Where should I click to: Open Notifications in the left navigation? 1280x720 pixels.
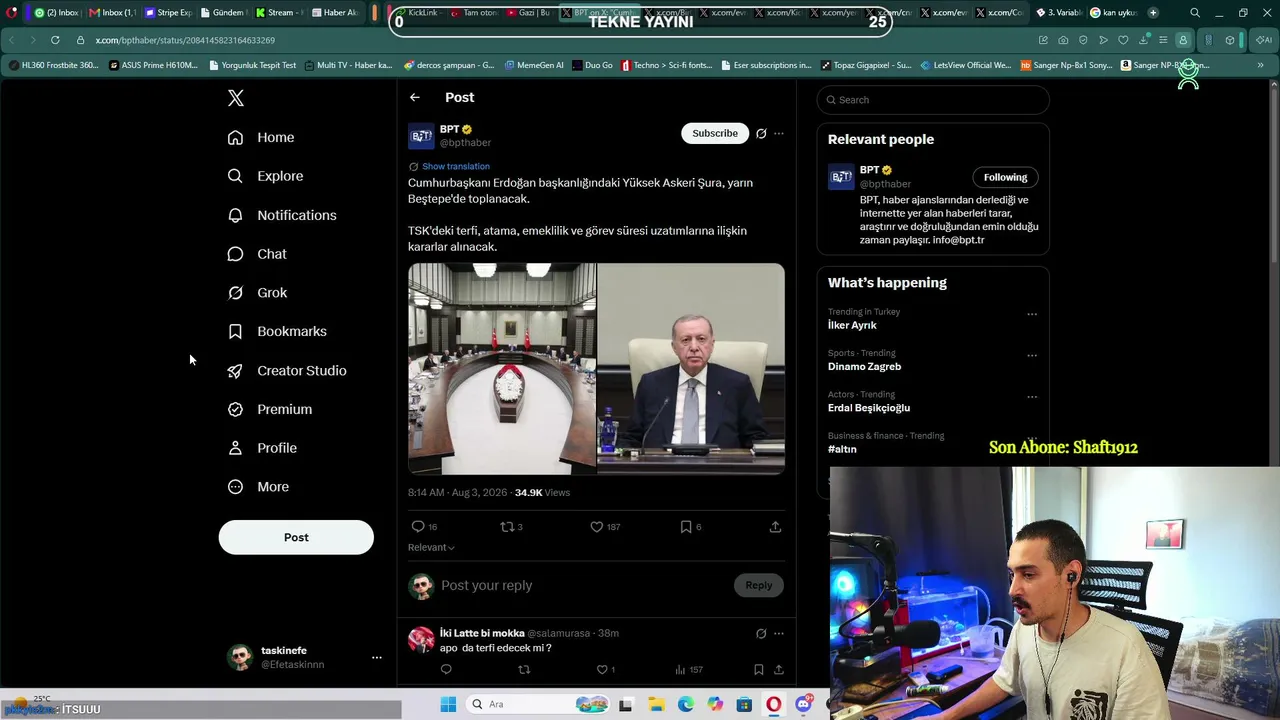coord(282,215)
